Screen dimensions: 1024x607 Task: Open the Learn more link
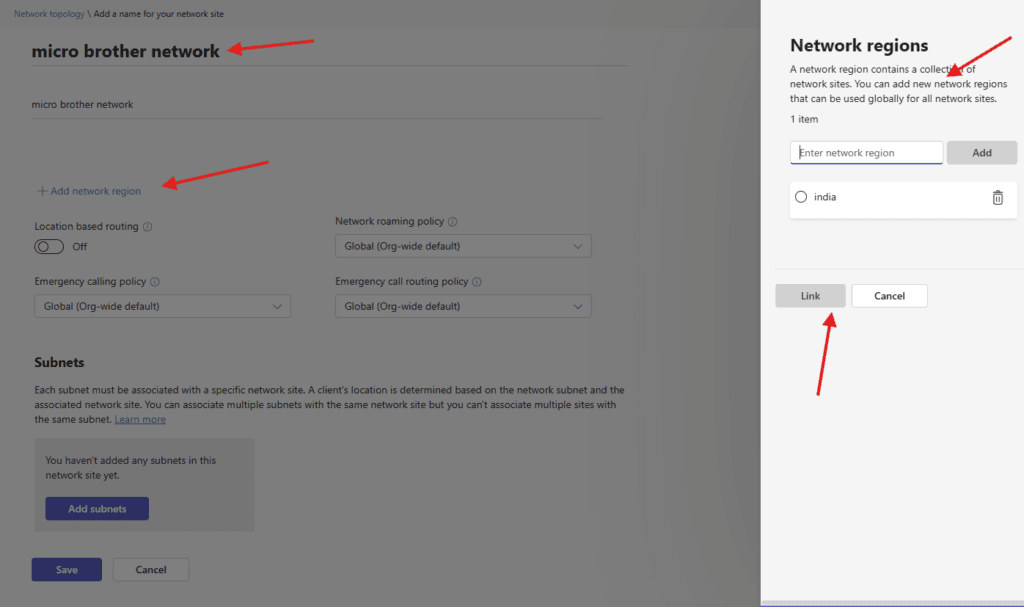pos(140,420)
